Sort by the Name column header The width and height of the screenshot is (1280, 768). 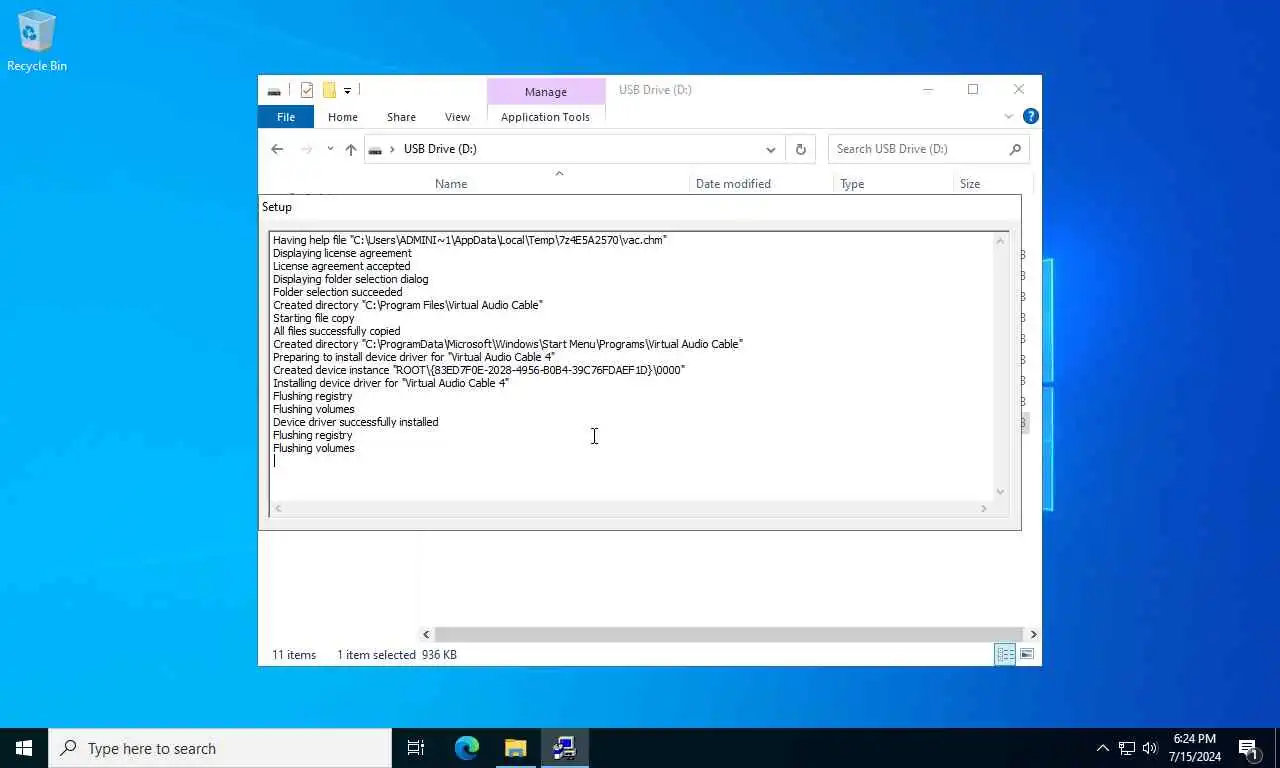[451, 184]
